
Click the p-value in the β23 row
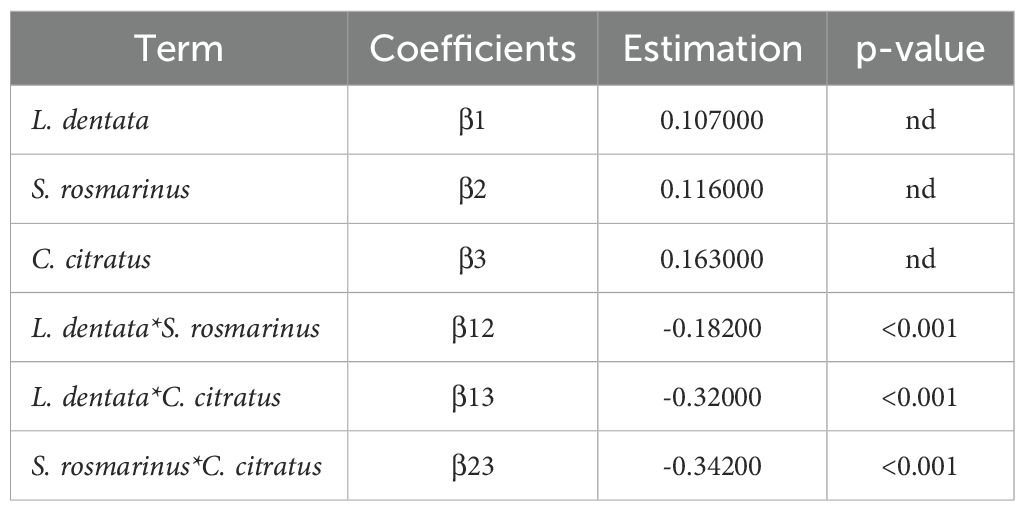[x=920, y=466]
